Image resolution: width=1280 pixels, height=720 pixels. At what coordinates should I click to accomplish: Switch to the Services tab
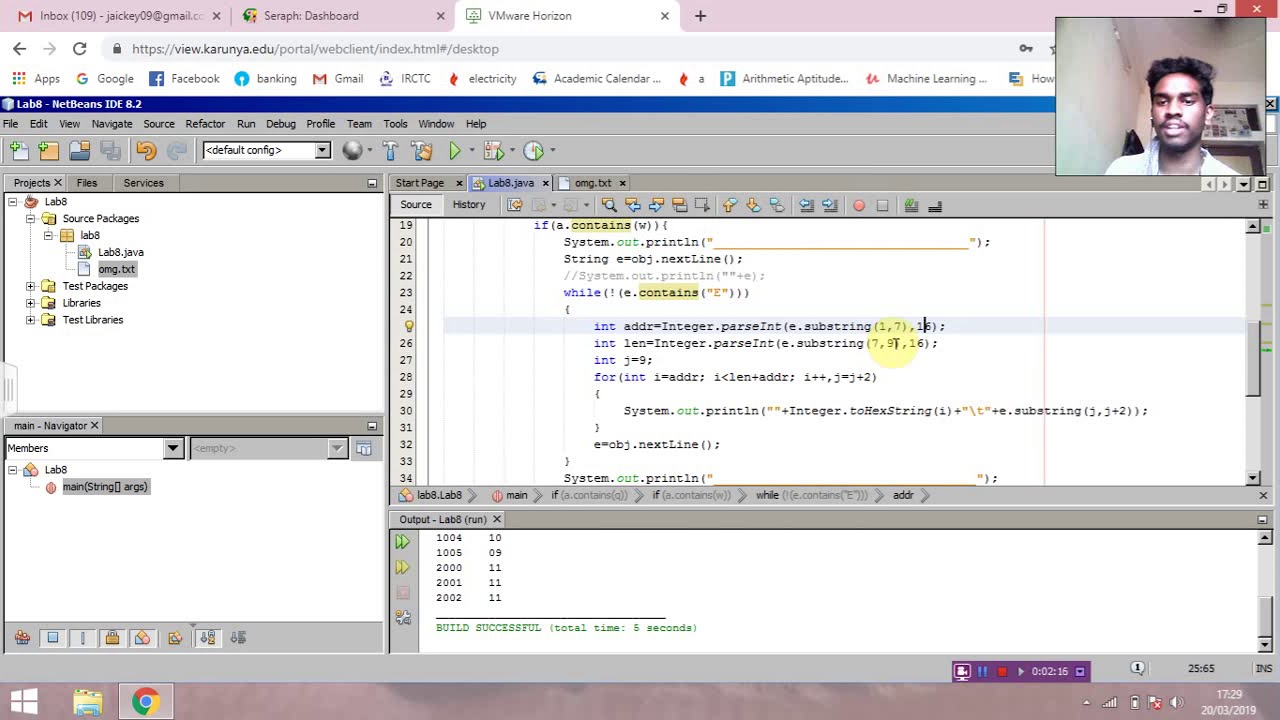[143, 183]
